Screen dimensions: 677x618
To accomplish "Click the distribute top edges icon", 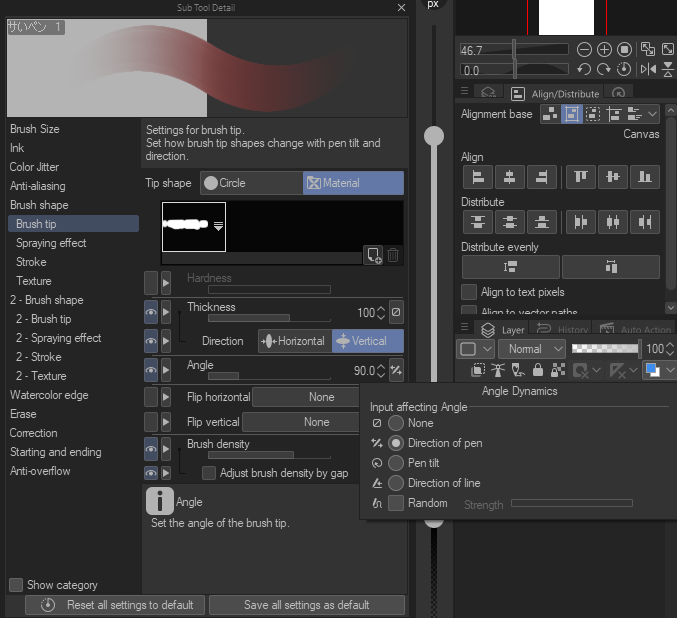I will 478,222.
